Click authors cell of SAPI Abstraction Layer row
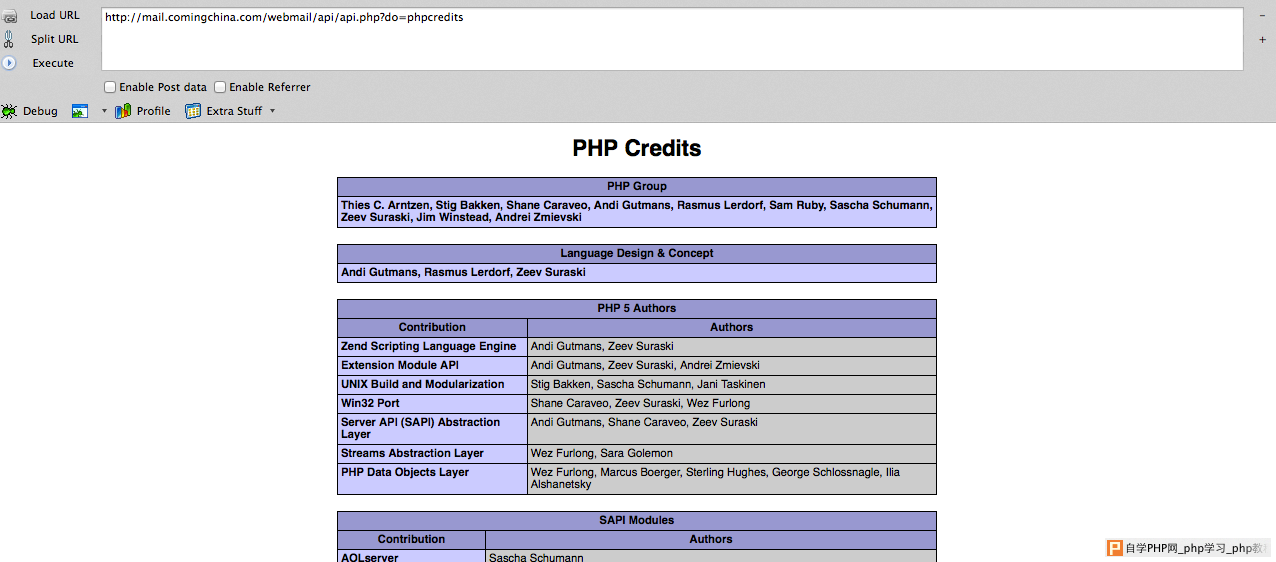Viewport: 1276px width, 562px height. pos(732,429)
